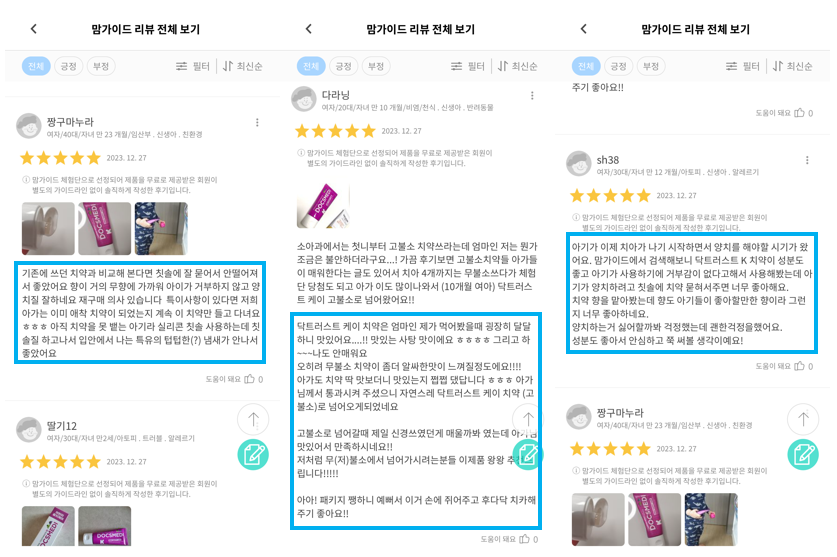Viewport: 837px width, 557px height.
Task: Open the 최신순 sort dropdown in right panel
Action: pos(792,66)
